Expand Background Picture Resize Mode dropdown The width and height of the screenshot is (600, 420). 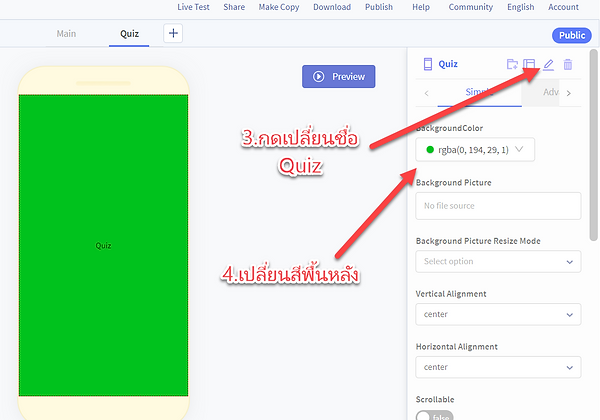pos(498,262)
